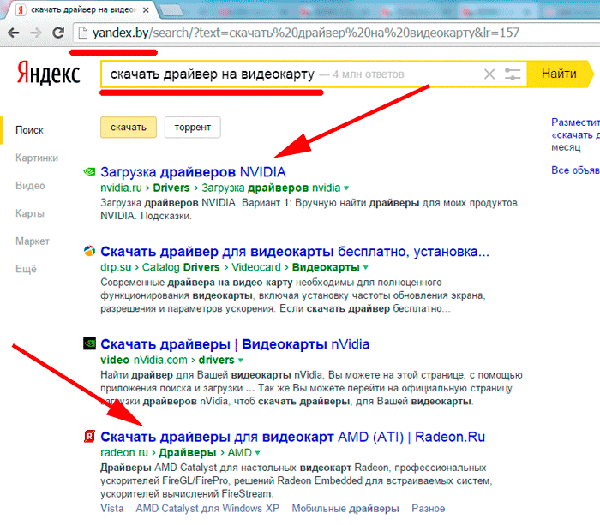This screenshot has height=525, width=600.
Task: Click Драйверы breadcrumb under Radeon result
Action: pos(188,453)
